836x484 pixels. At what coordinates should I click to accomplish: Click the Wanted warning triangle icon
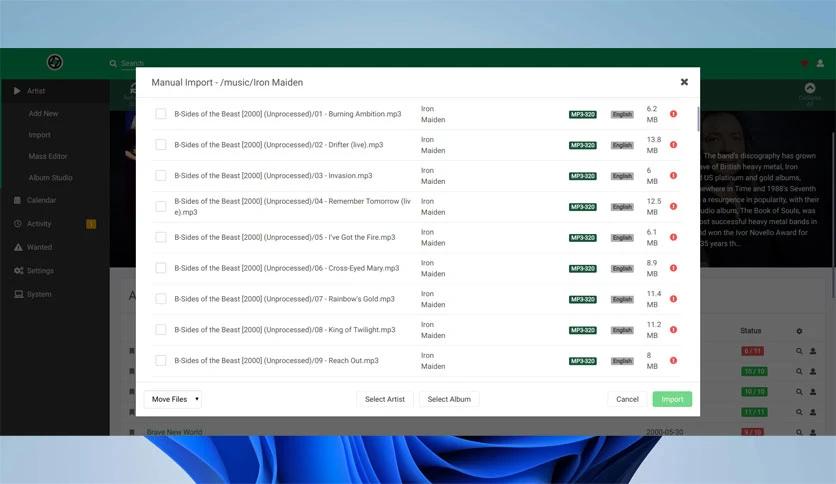pyautogui.click(x=18, y=247)
